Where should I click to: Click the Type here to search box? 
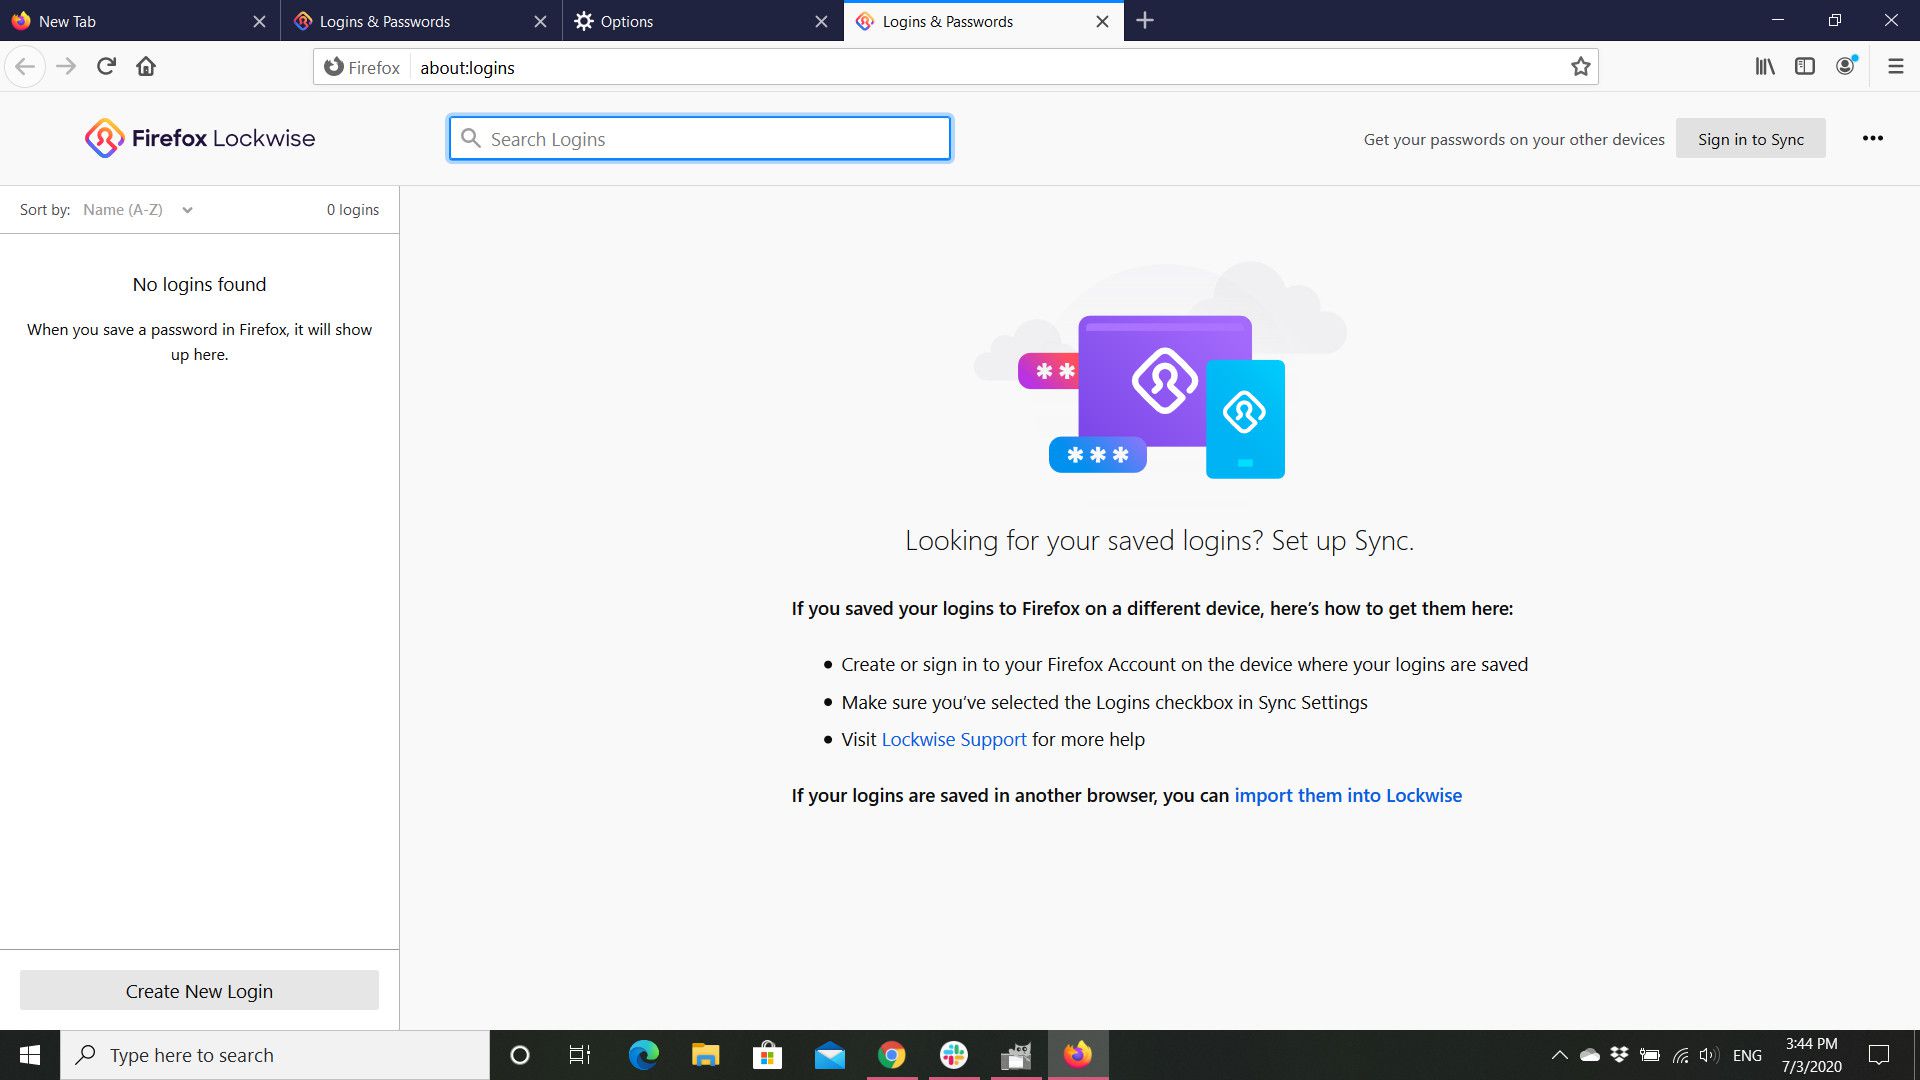[x=275, y=1055]
